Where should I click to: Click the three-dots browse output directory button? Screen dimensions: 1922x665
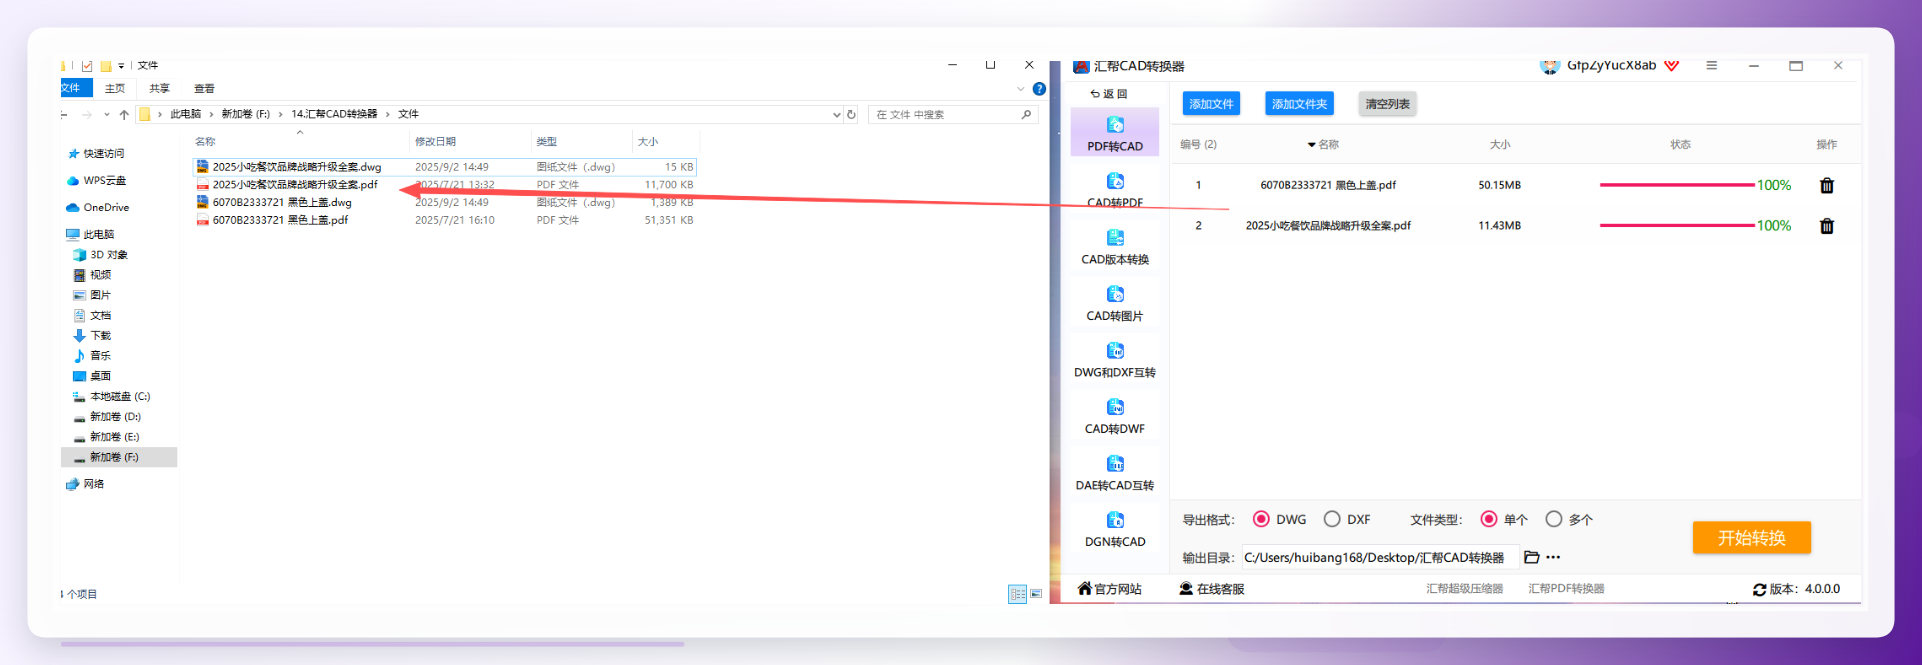(1553, 557)
